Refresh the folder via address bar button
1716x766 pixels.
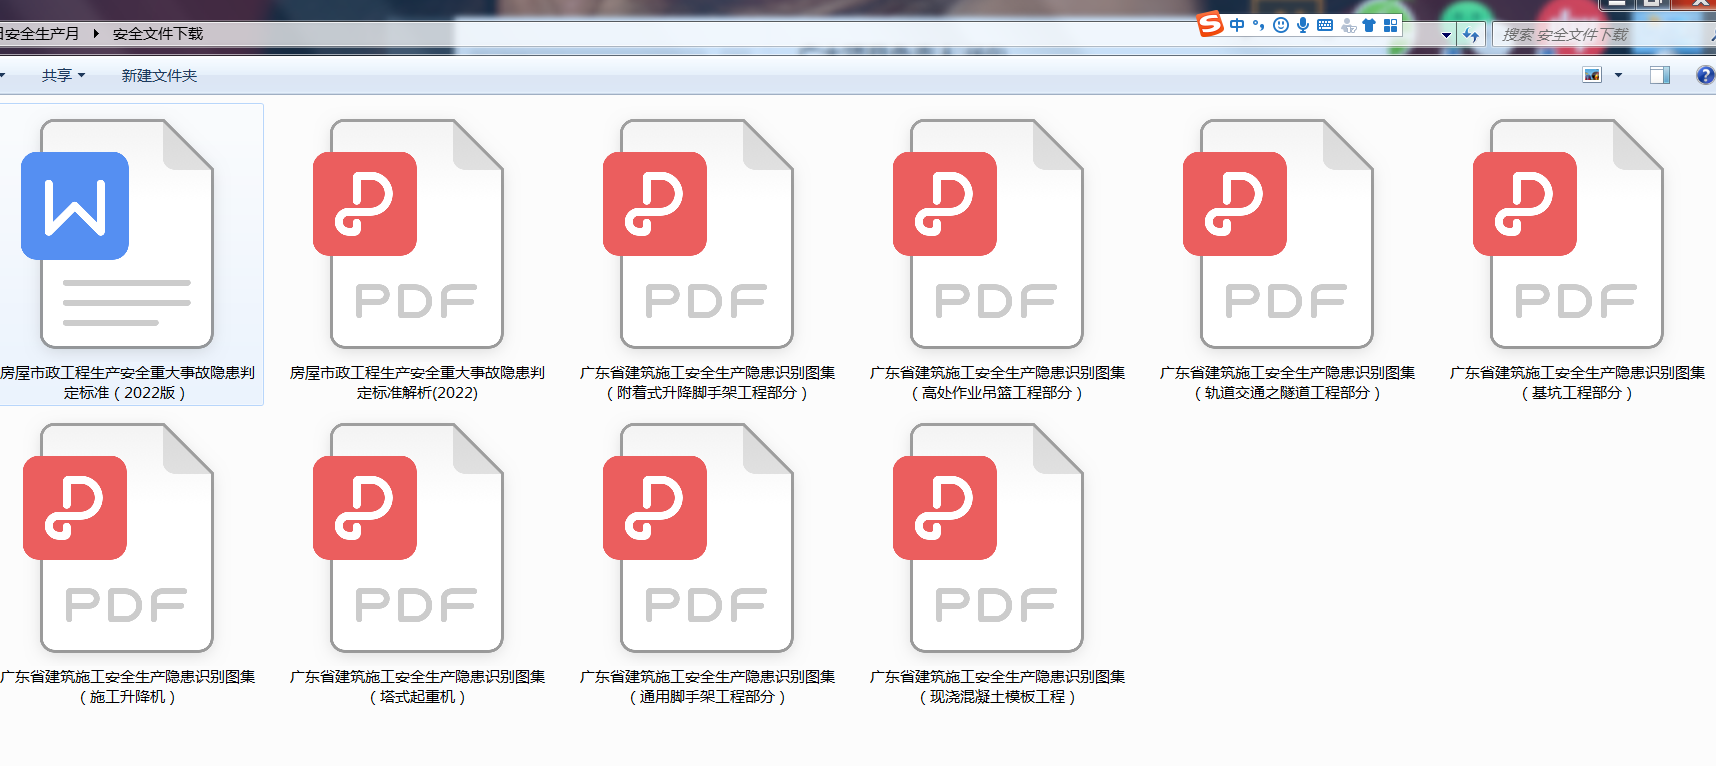[1471, 35]
